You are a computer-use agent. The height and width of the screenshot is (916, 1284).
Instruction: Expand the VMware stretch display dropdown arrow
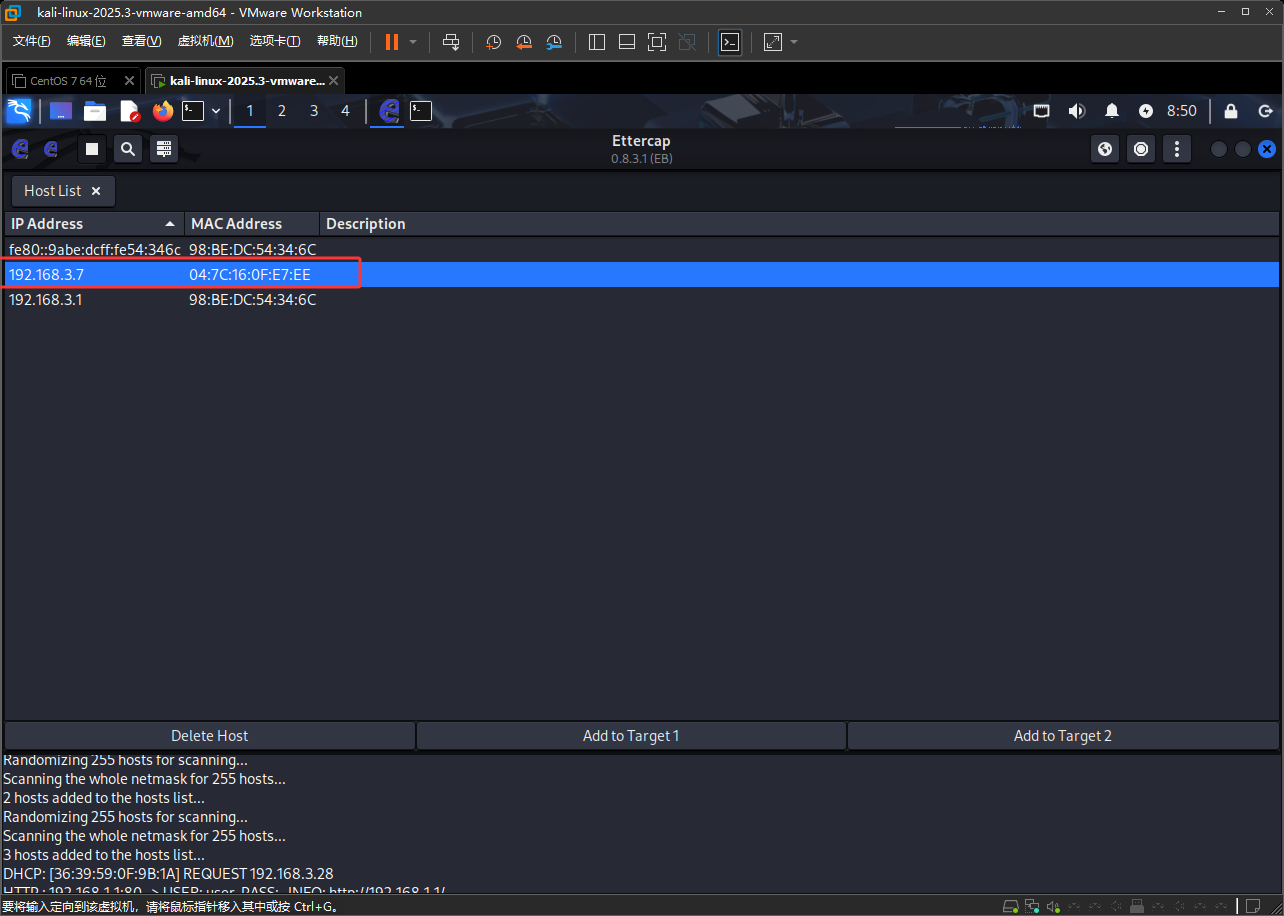(794, 42)
